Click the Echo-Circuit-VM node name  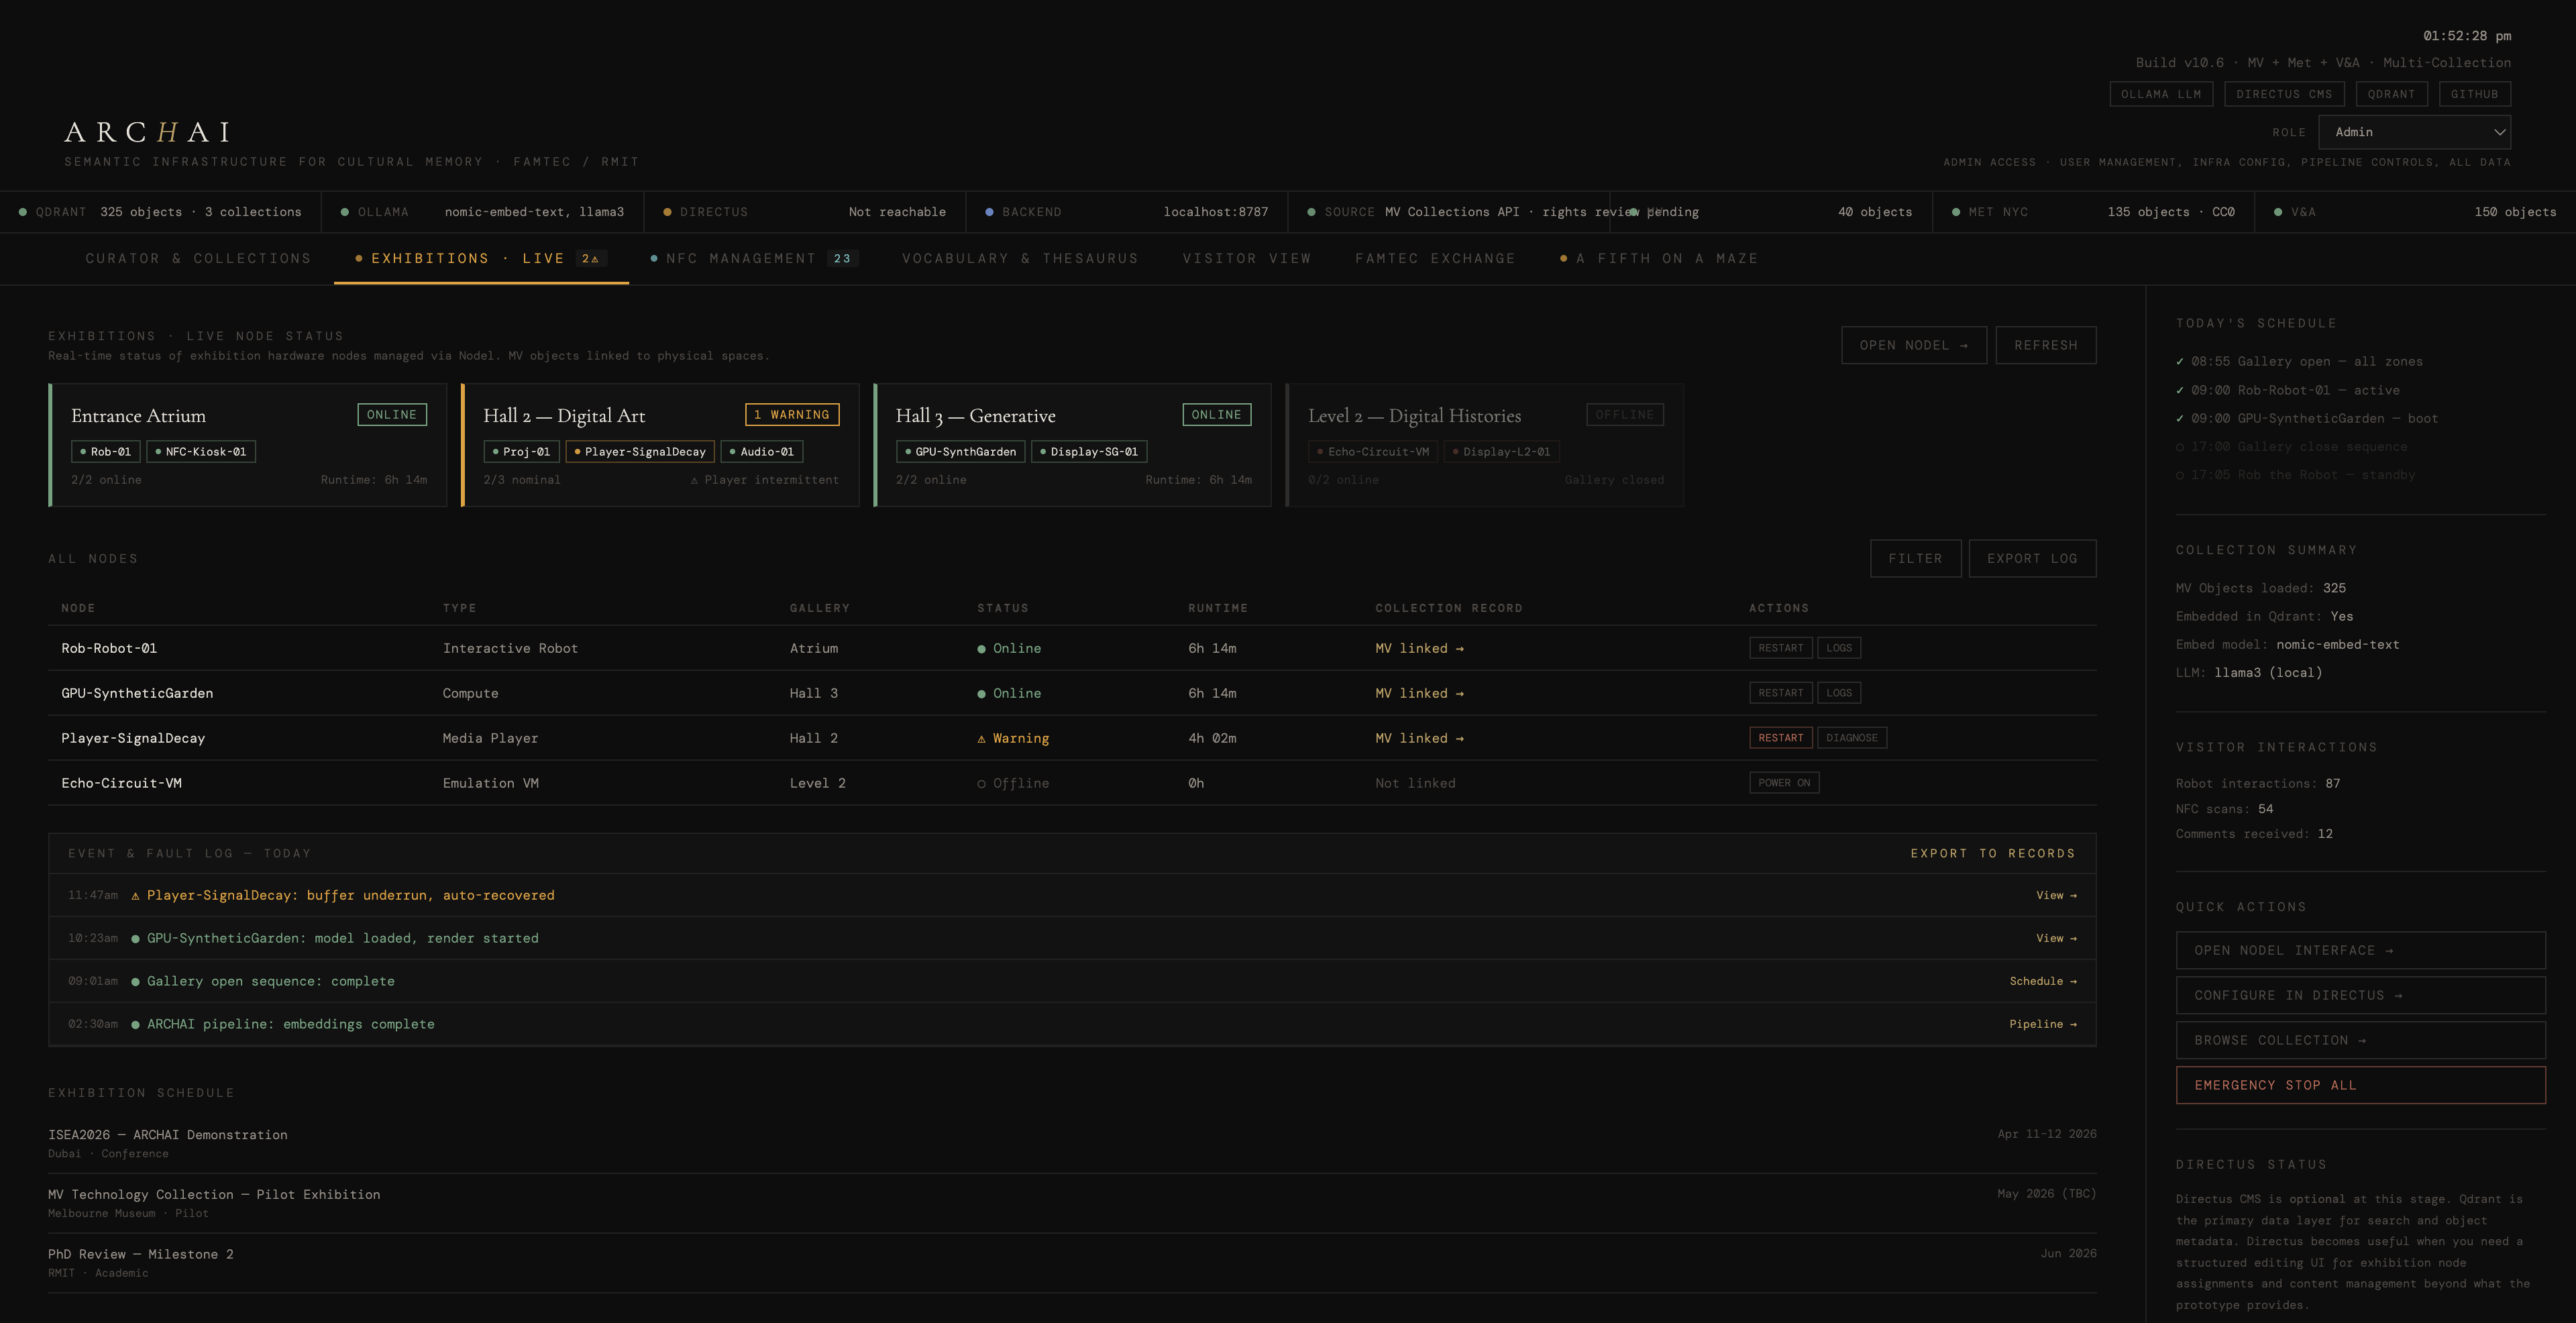121,784
